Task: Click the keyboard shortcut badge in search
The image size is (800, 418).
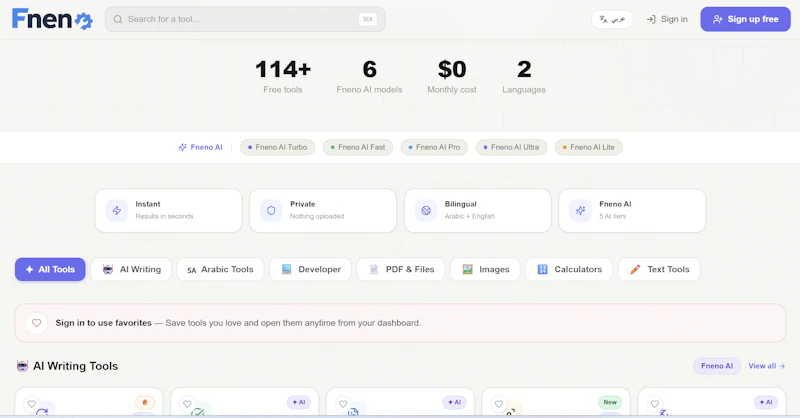Action: 367,19
